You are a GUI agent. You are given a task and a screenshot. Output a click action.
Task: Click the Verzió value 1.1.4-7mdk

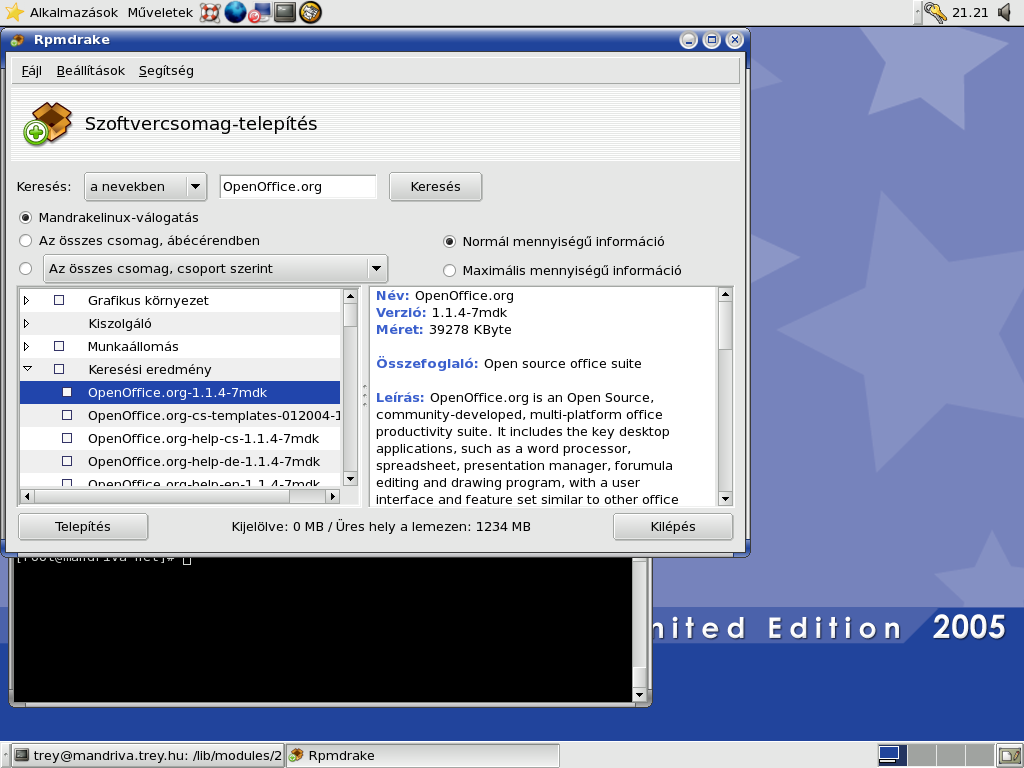[x=469, y=313]
